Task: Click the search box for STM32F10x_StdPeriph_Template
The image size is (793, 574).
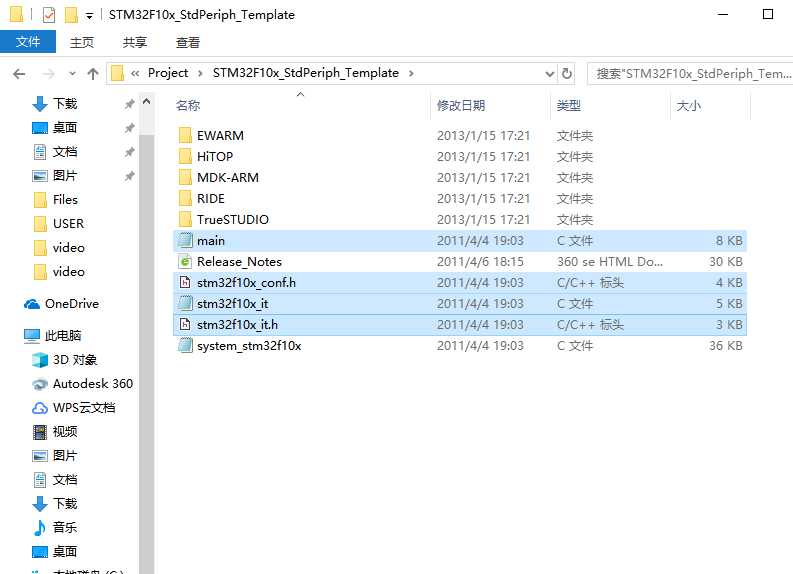Action: 690,74
